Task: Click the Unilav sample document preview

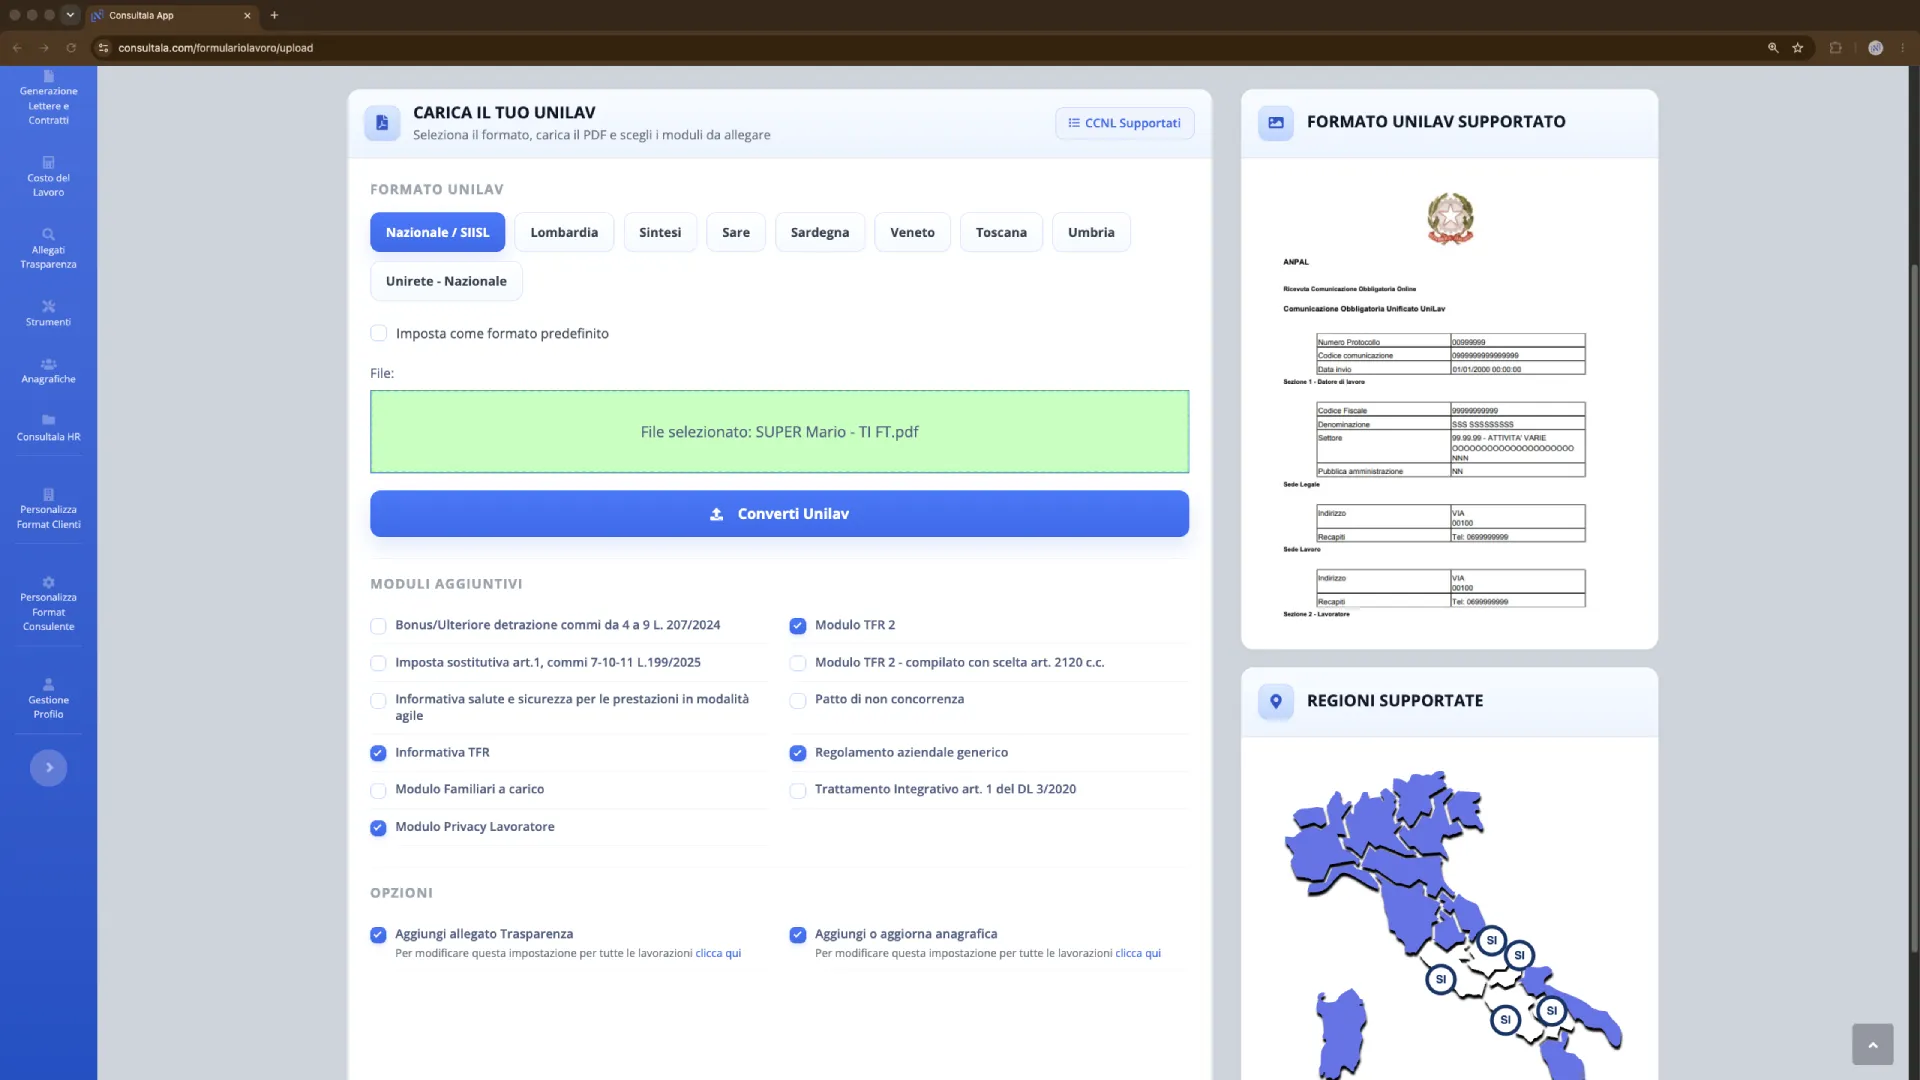Action: (x=1449, y=403)
